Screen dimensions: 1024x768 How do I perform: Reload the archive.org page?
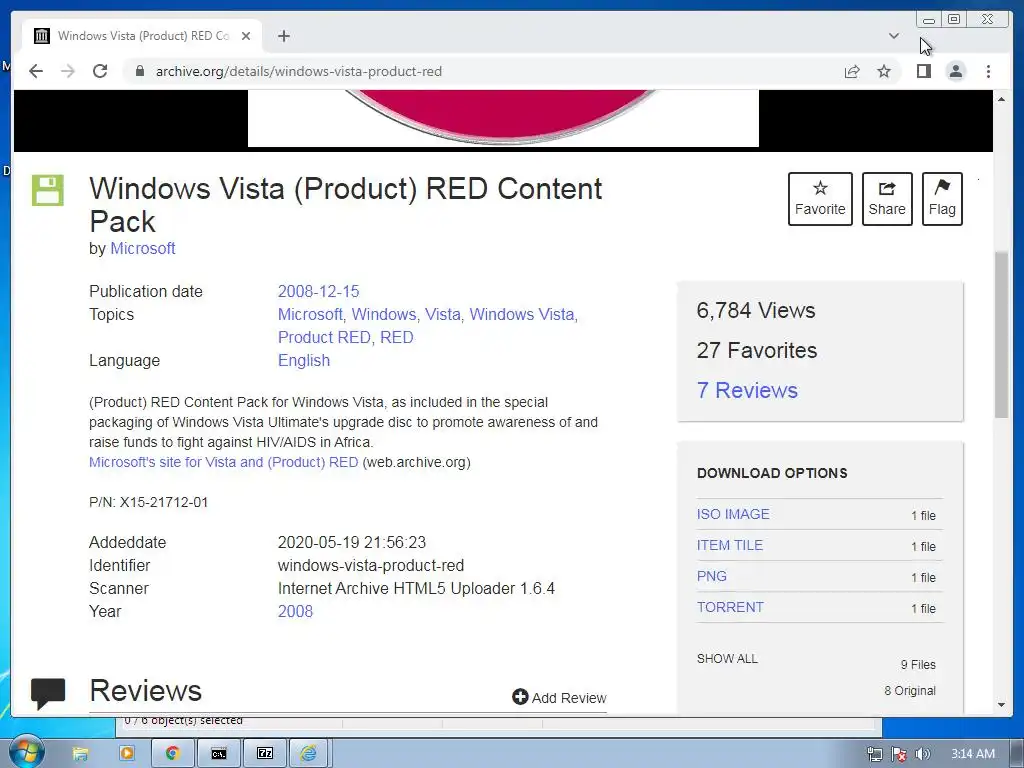click(x=100, y=71)
